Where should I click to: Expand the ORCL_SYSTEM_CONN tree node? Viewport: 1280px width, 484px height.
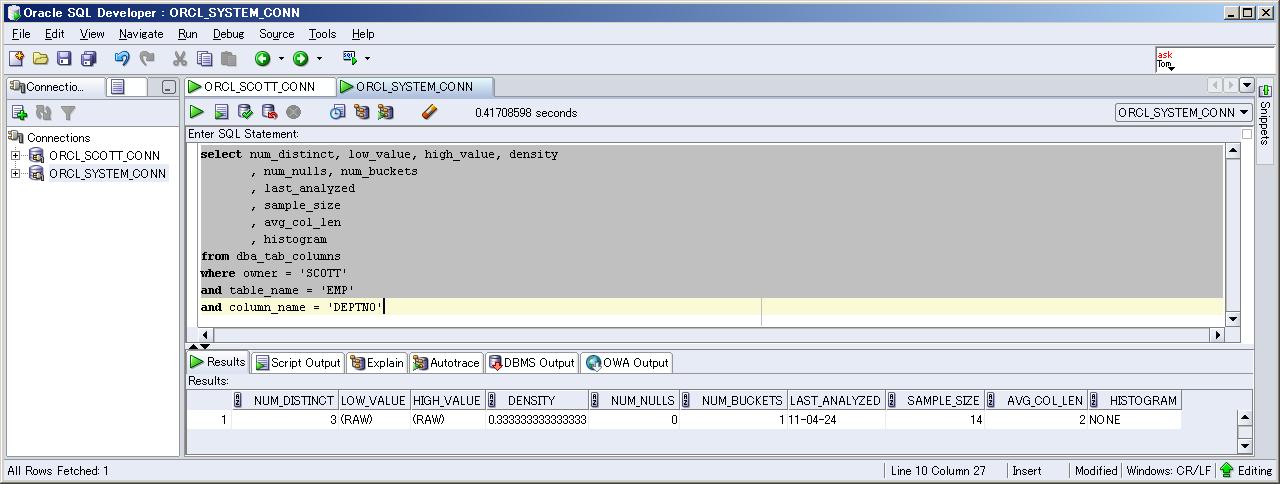[x=15, y=173]
